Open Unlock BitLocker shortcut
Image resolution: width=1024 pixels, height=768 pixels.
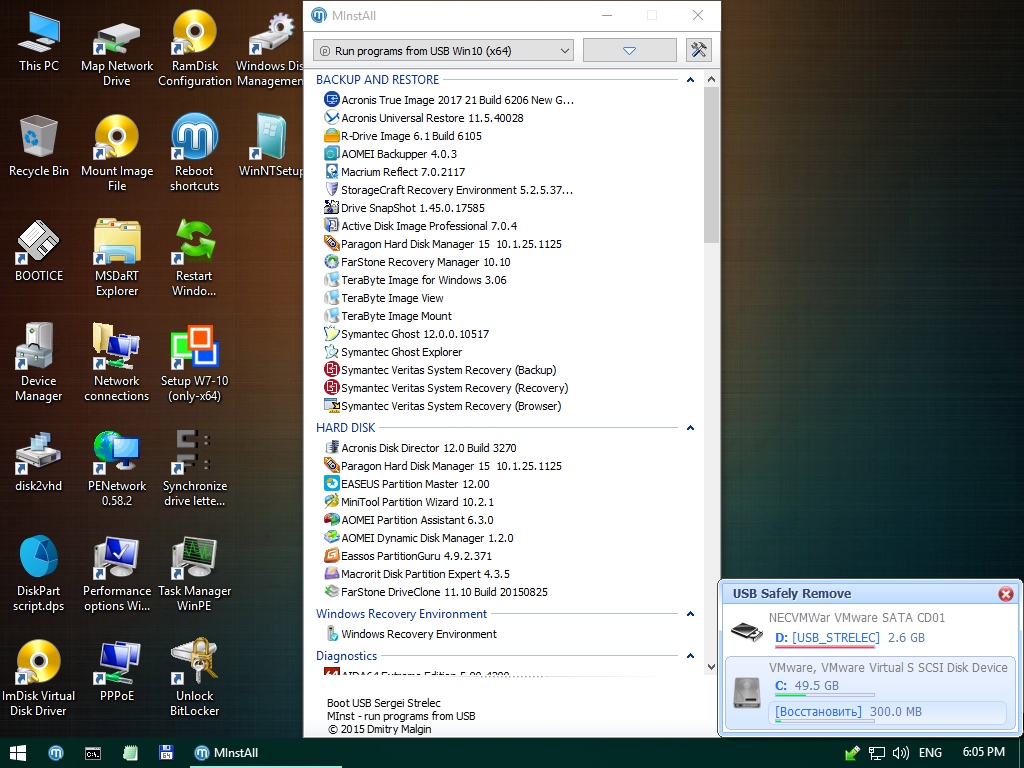tap(195, 678)
